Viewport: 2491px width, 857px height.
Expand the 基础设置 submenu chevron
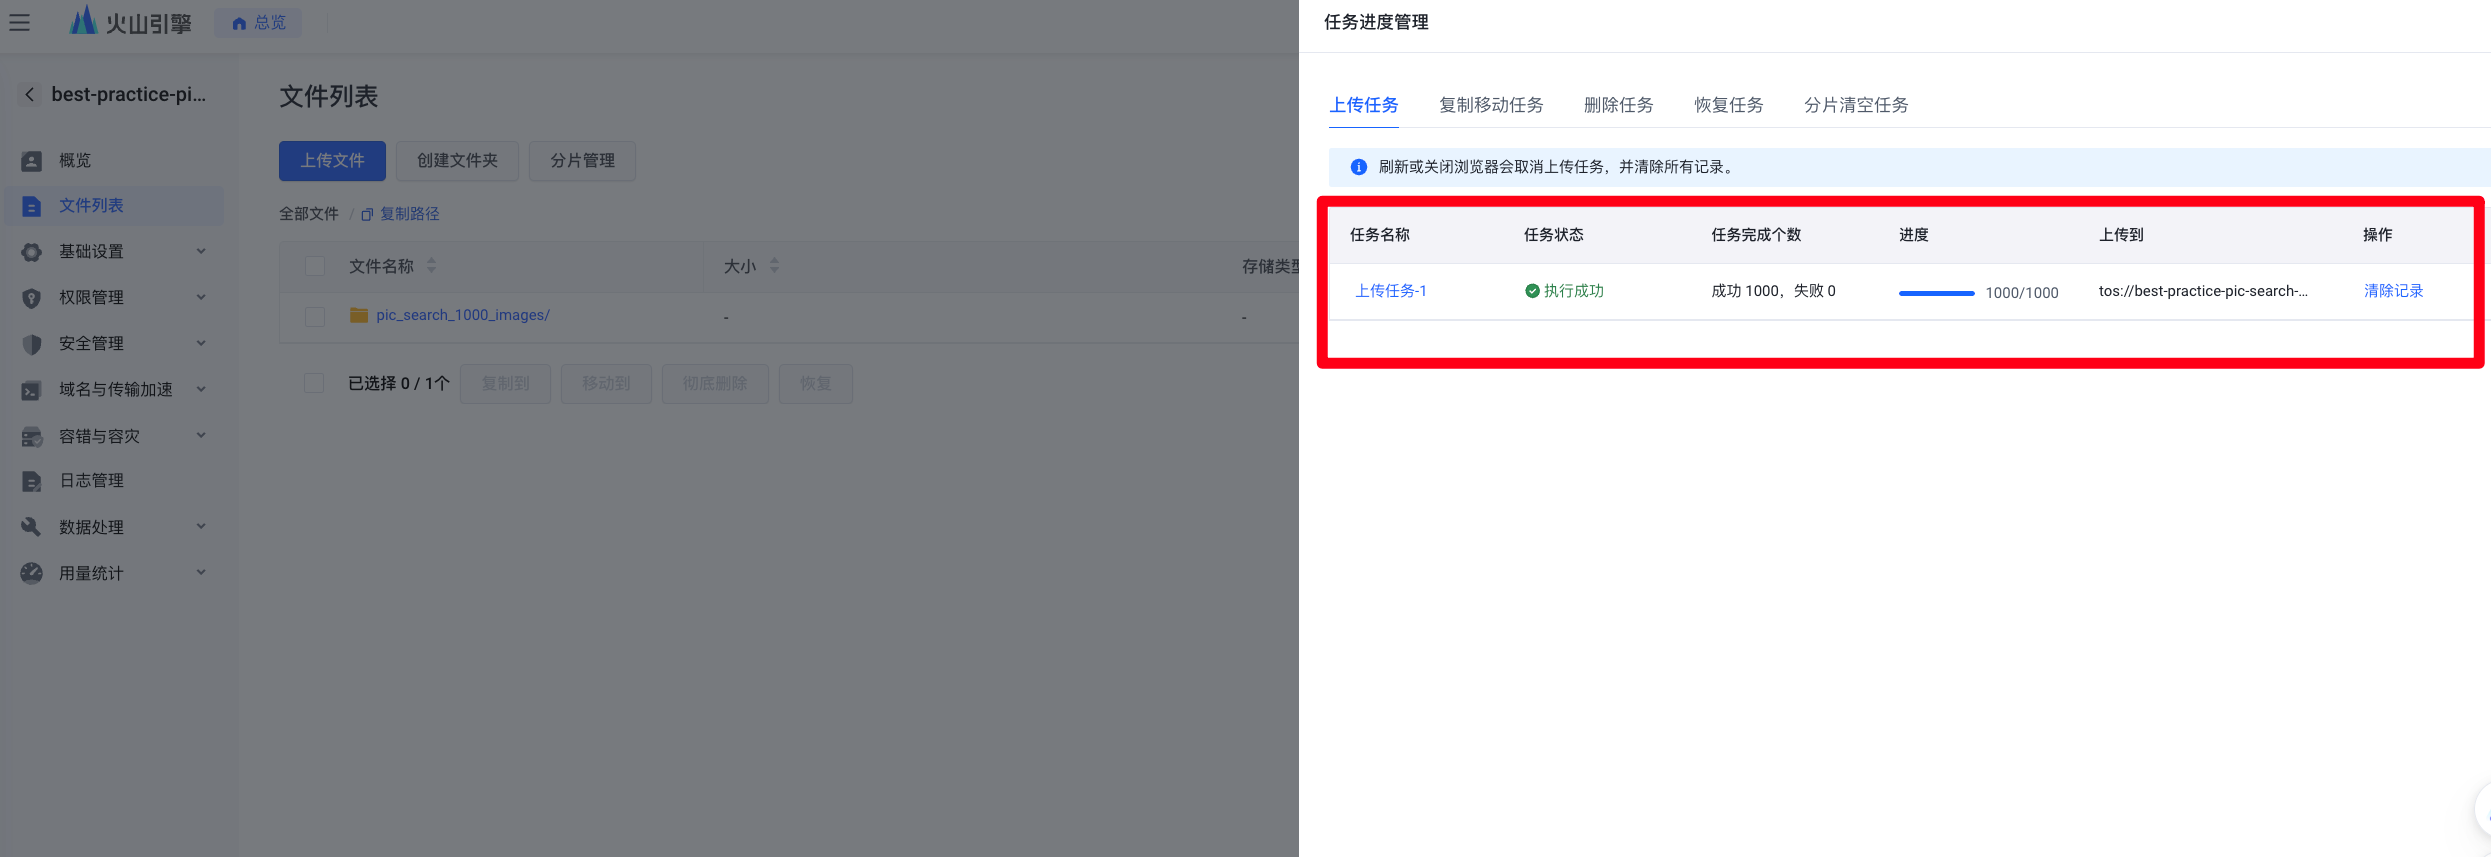point(201,251)
